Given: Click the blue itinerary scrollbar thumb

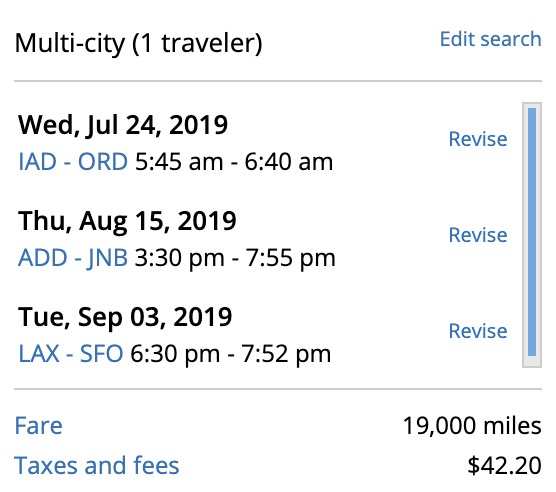Looking at the screenshot, I should [532, 232].
